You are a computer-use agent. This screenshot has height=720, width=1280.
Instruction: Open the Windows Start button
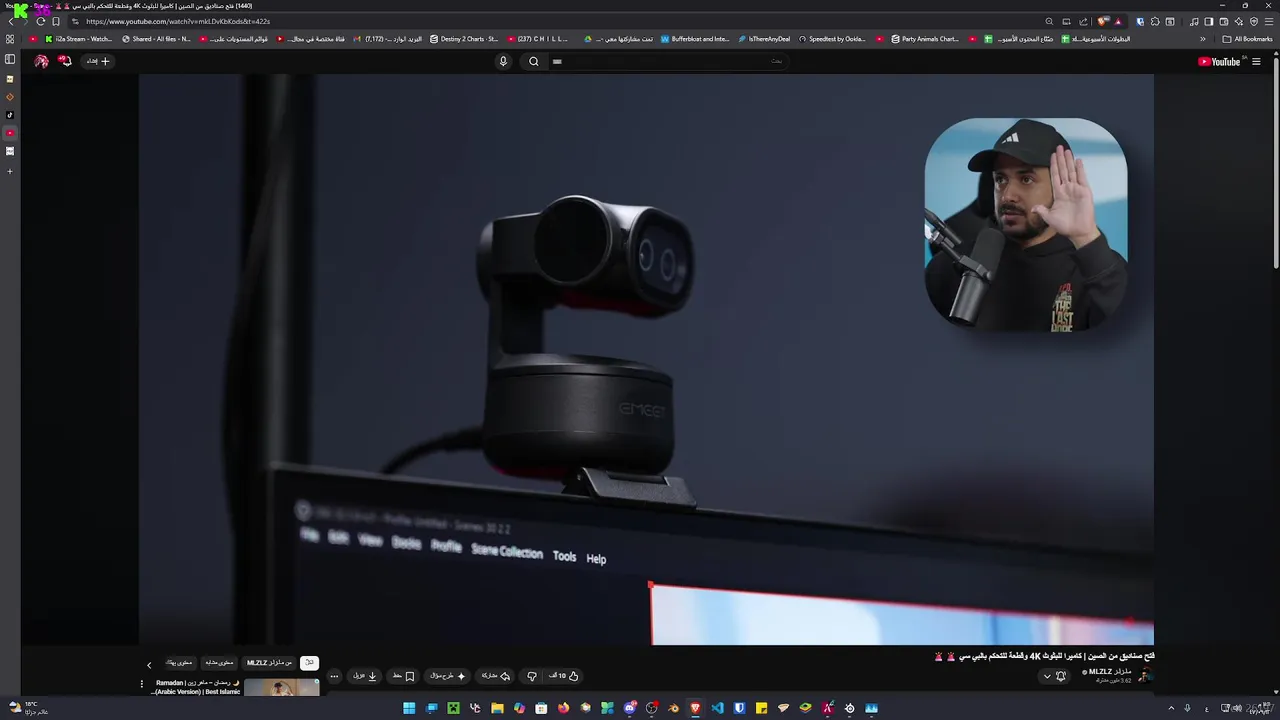(409, 708)
